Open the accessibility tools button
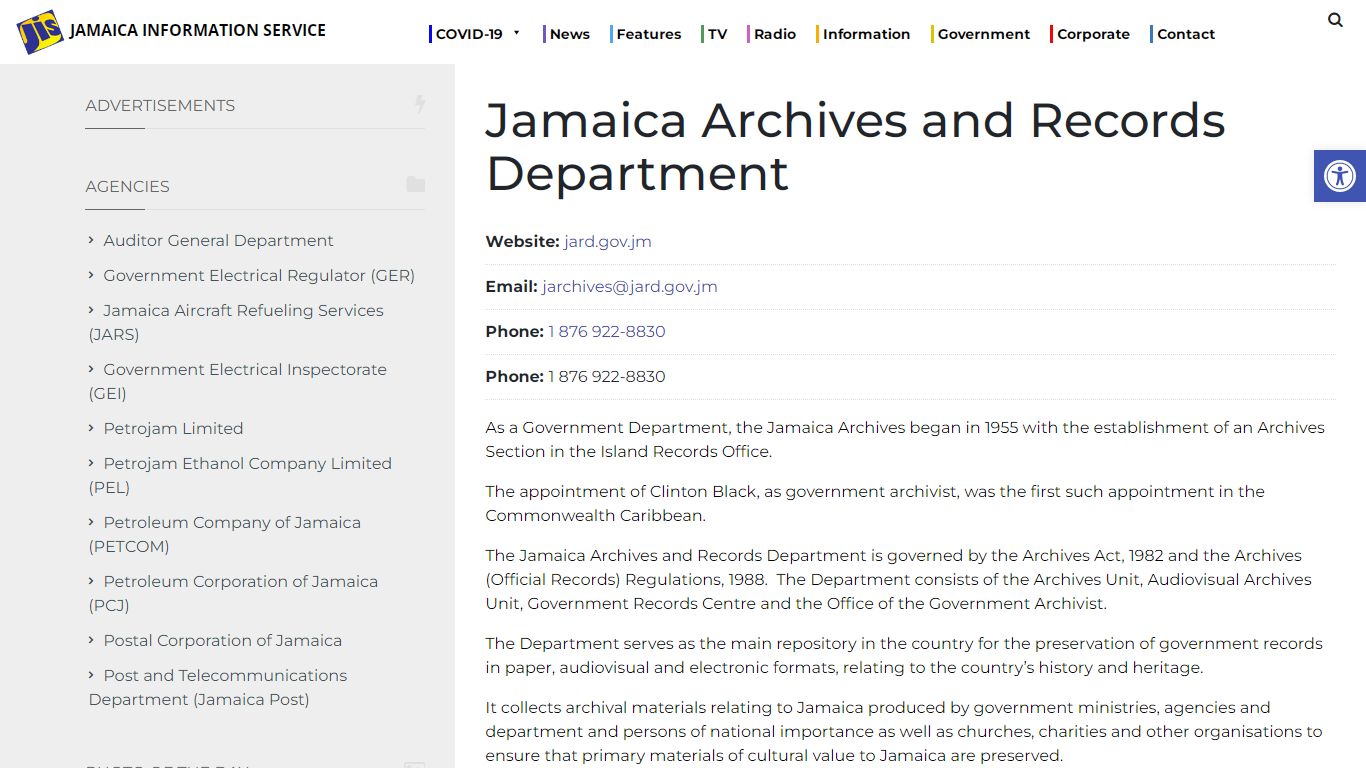 click(x=1340, y=176)
